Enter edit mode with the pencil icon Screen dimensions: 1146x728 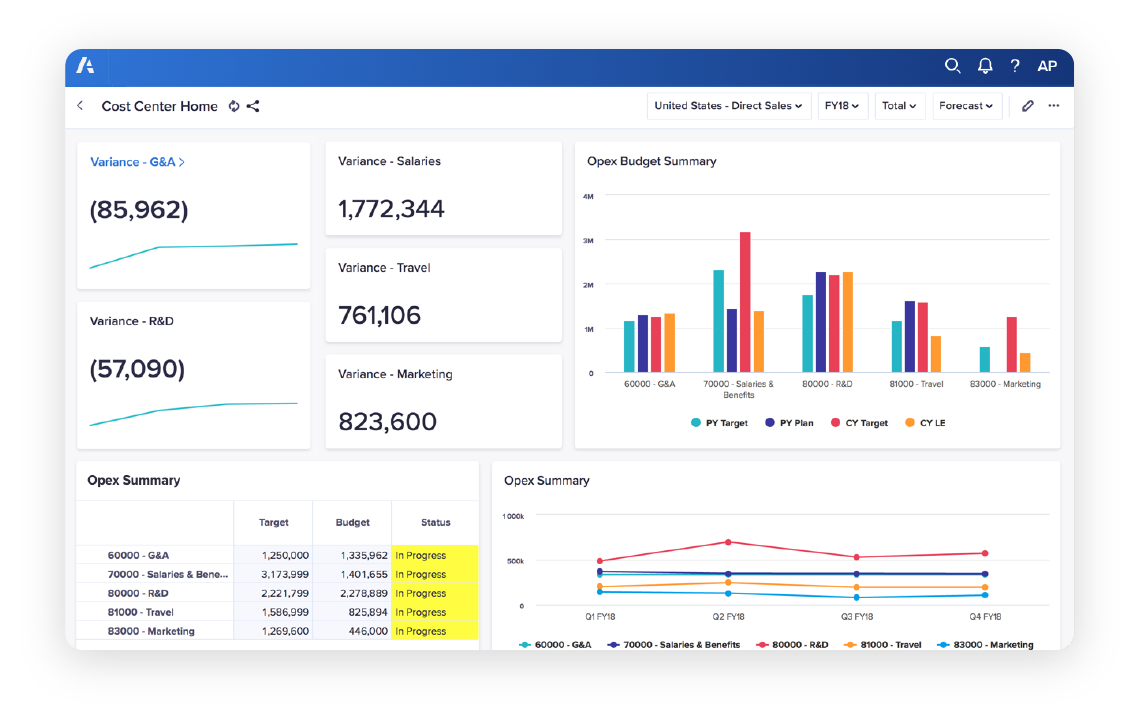1028,105
